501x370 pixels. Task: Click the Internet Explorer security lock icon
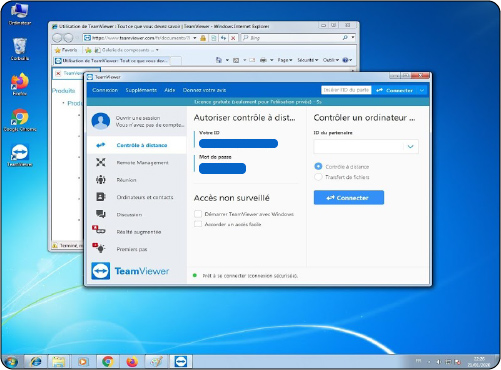click(203, 38)
